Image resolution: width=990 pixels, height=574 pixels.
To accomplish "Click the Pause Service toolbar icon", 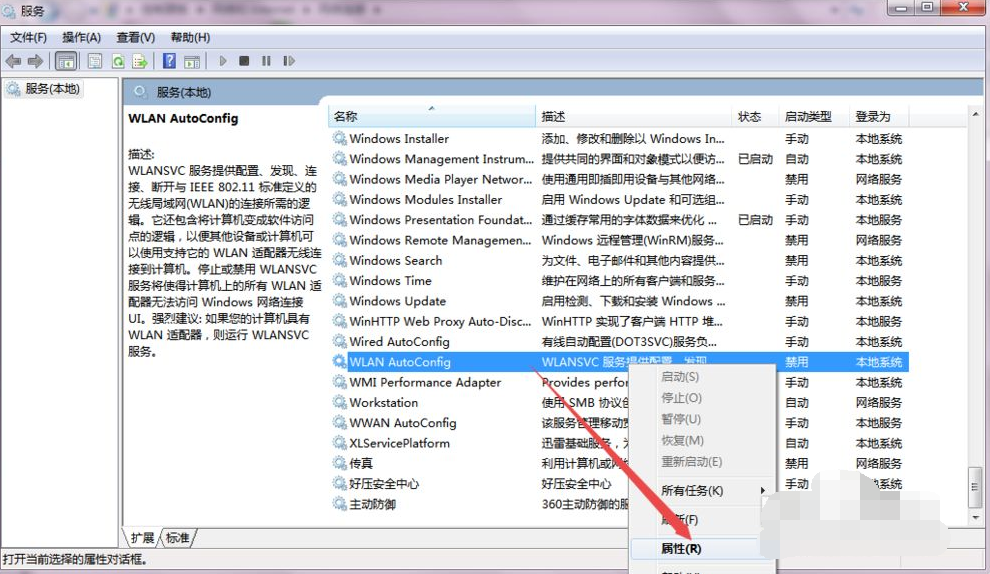I will coord(266,61).
